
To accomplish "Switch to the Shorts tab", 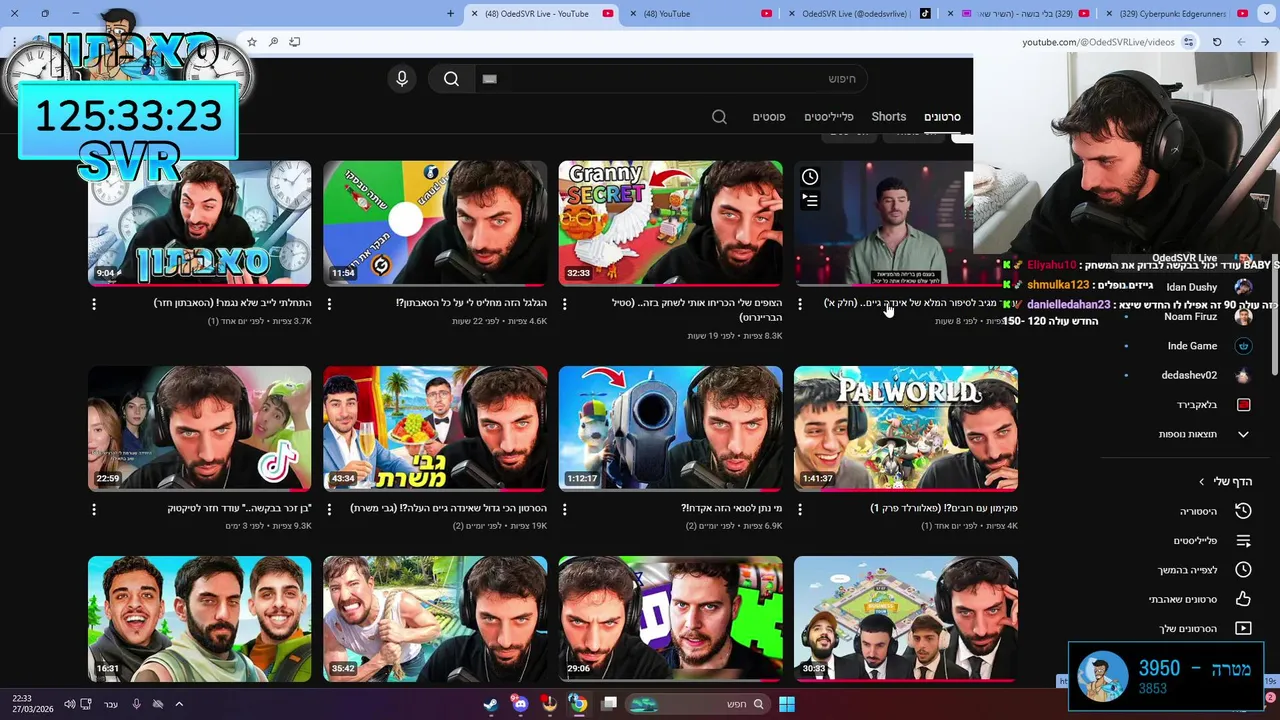I will 888,117.
